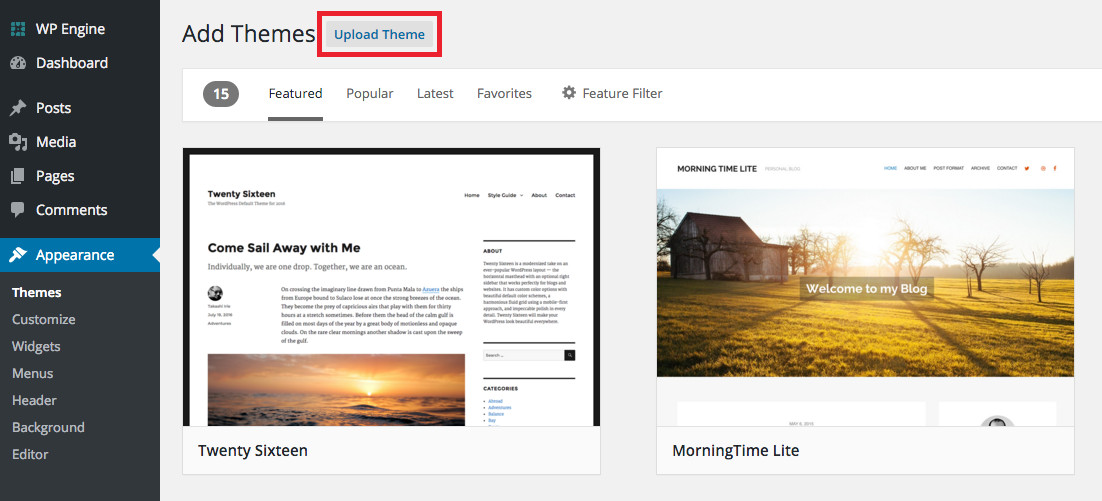Click the Twenty Sixteen theme preview thumbnail
This screenshot has height=501, width=1102.
[391, 287]
